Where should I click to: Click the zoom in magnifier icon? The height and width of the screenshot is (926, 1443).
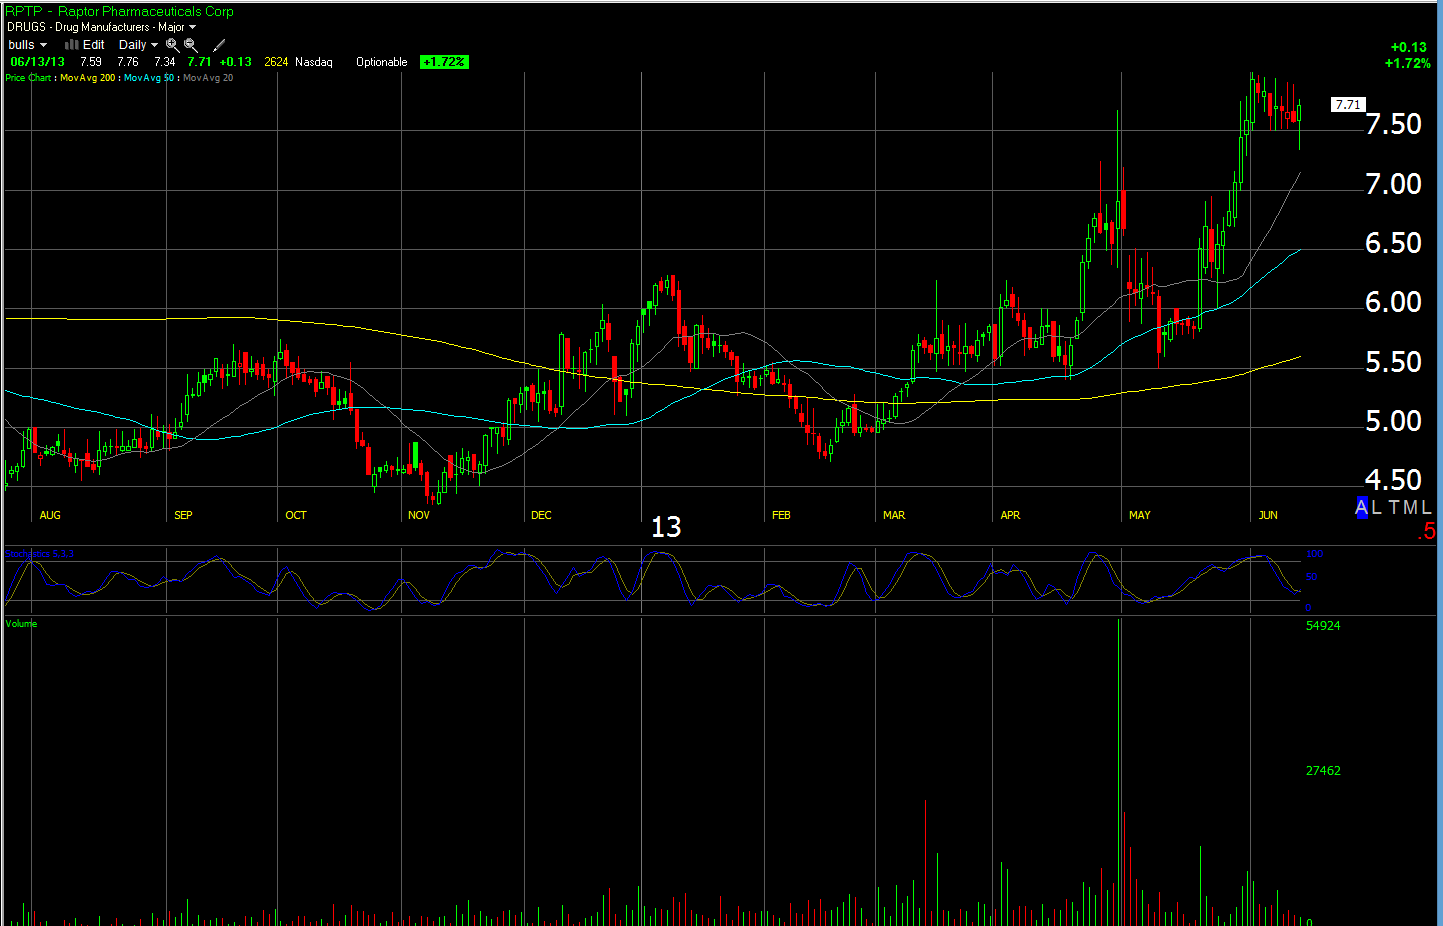point(172,45)
